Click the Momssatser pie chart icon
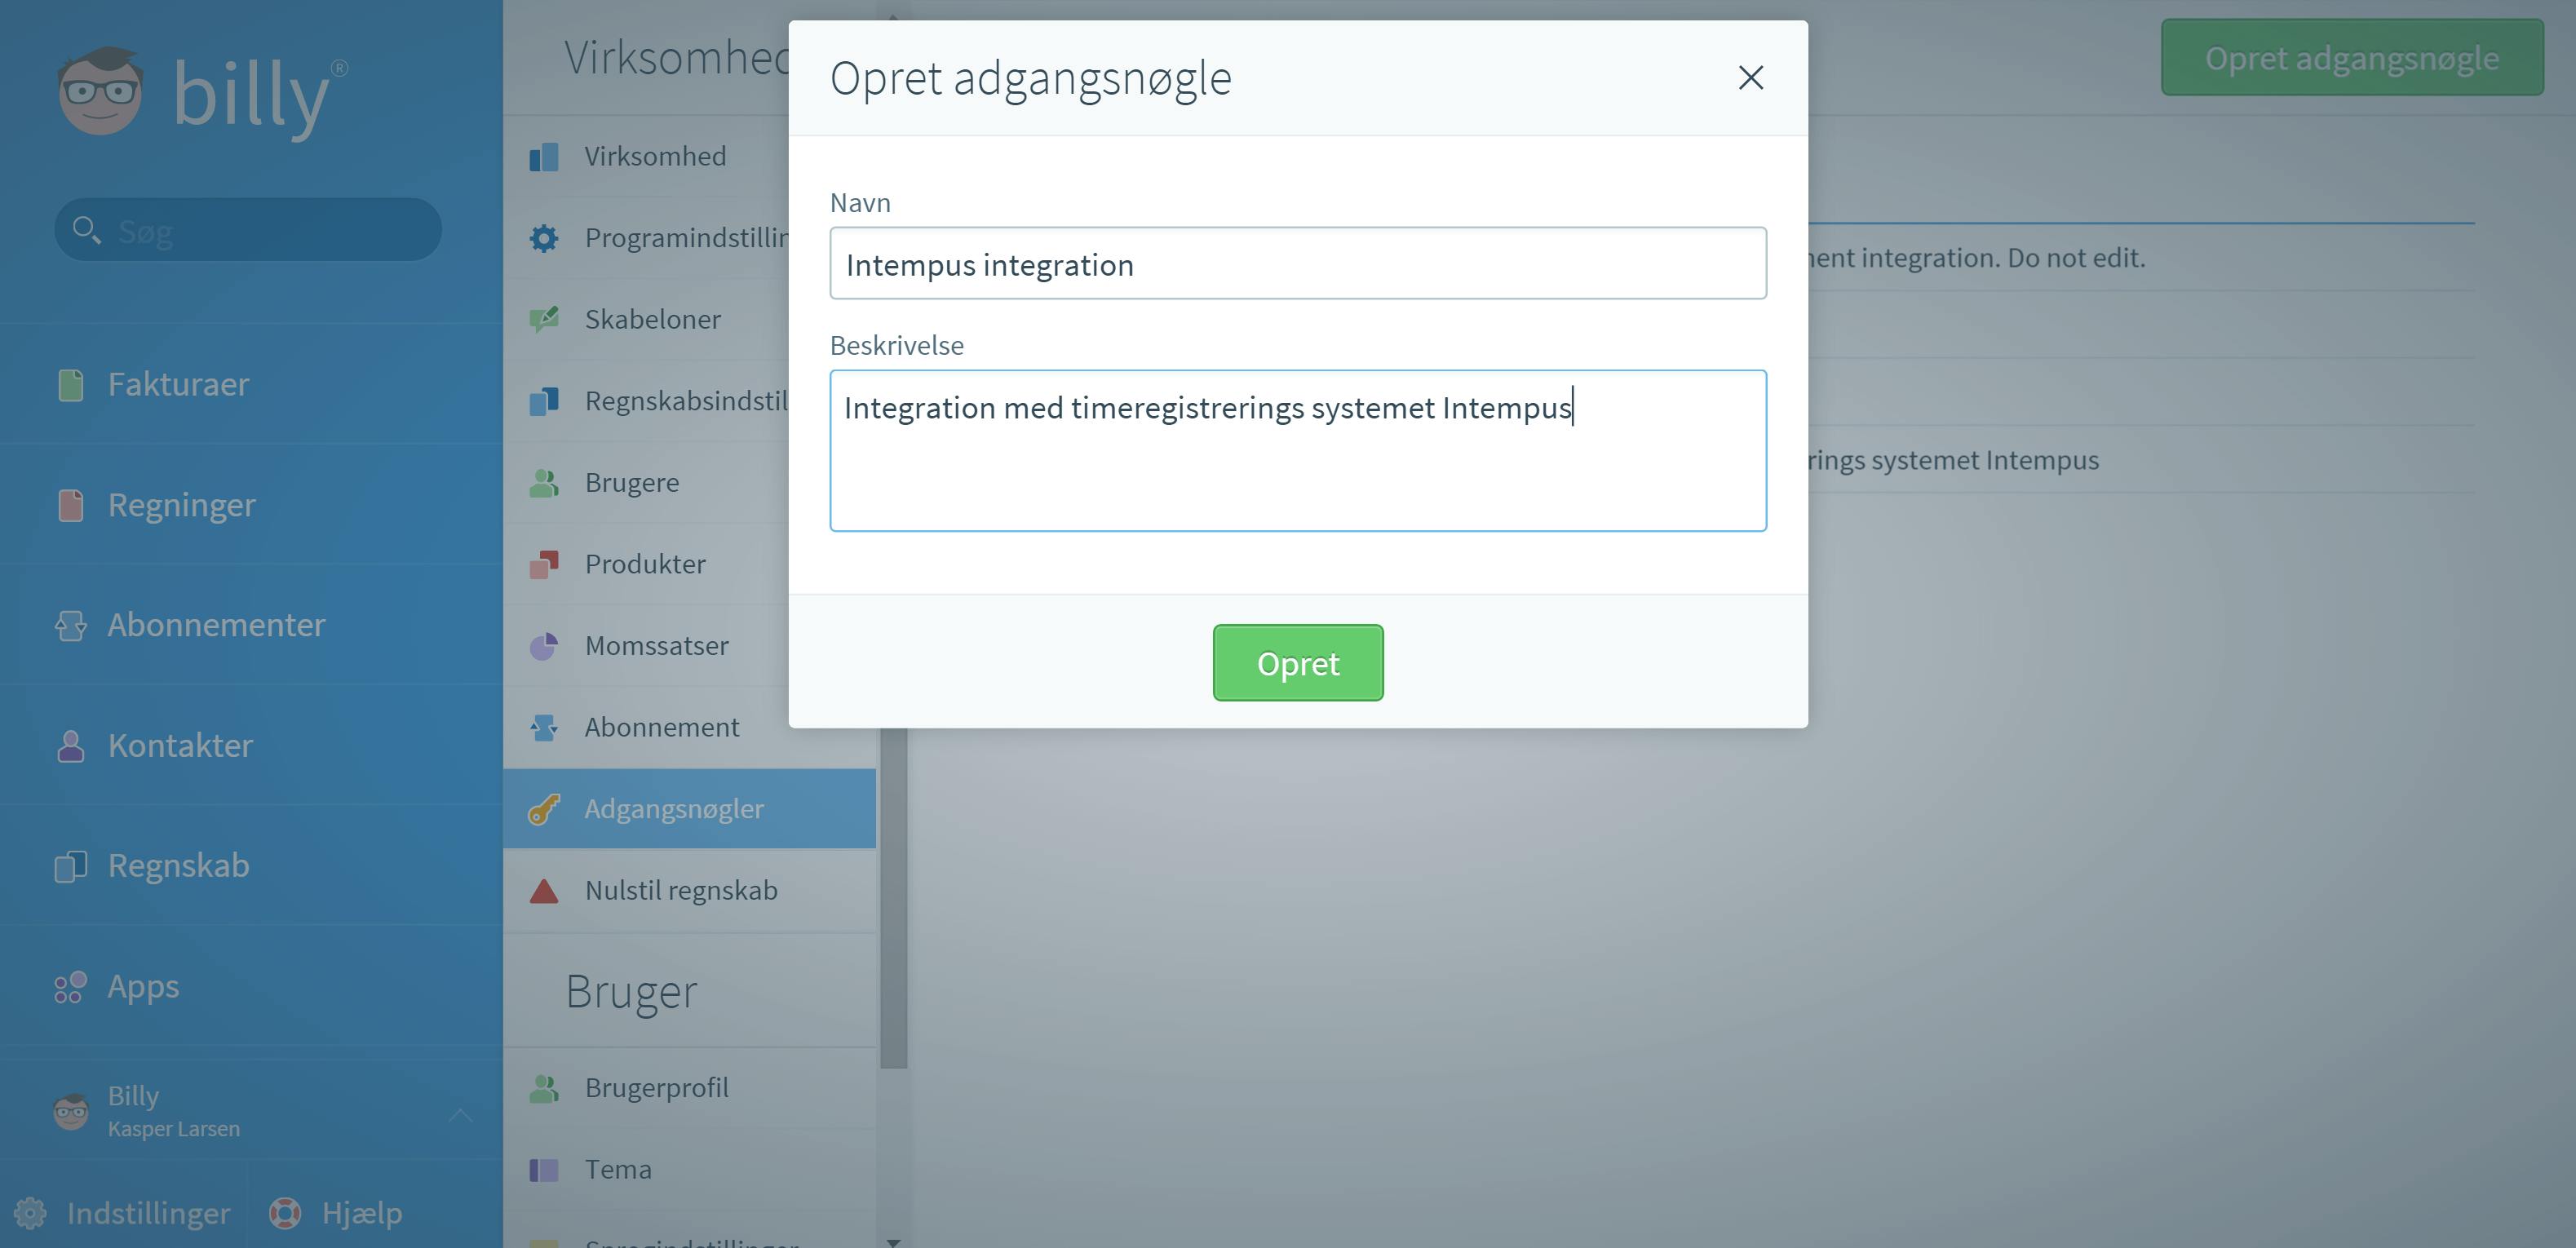The height and width of the screenshot is (1248, 2576). (544, 646)
